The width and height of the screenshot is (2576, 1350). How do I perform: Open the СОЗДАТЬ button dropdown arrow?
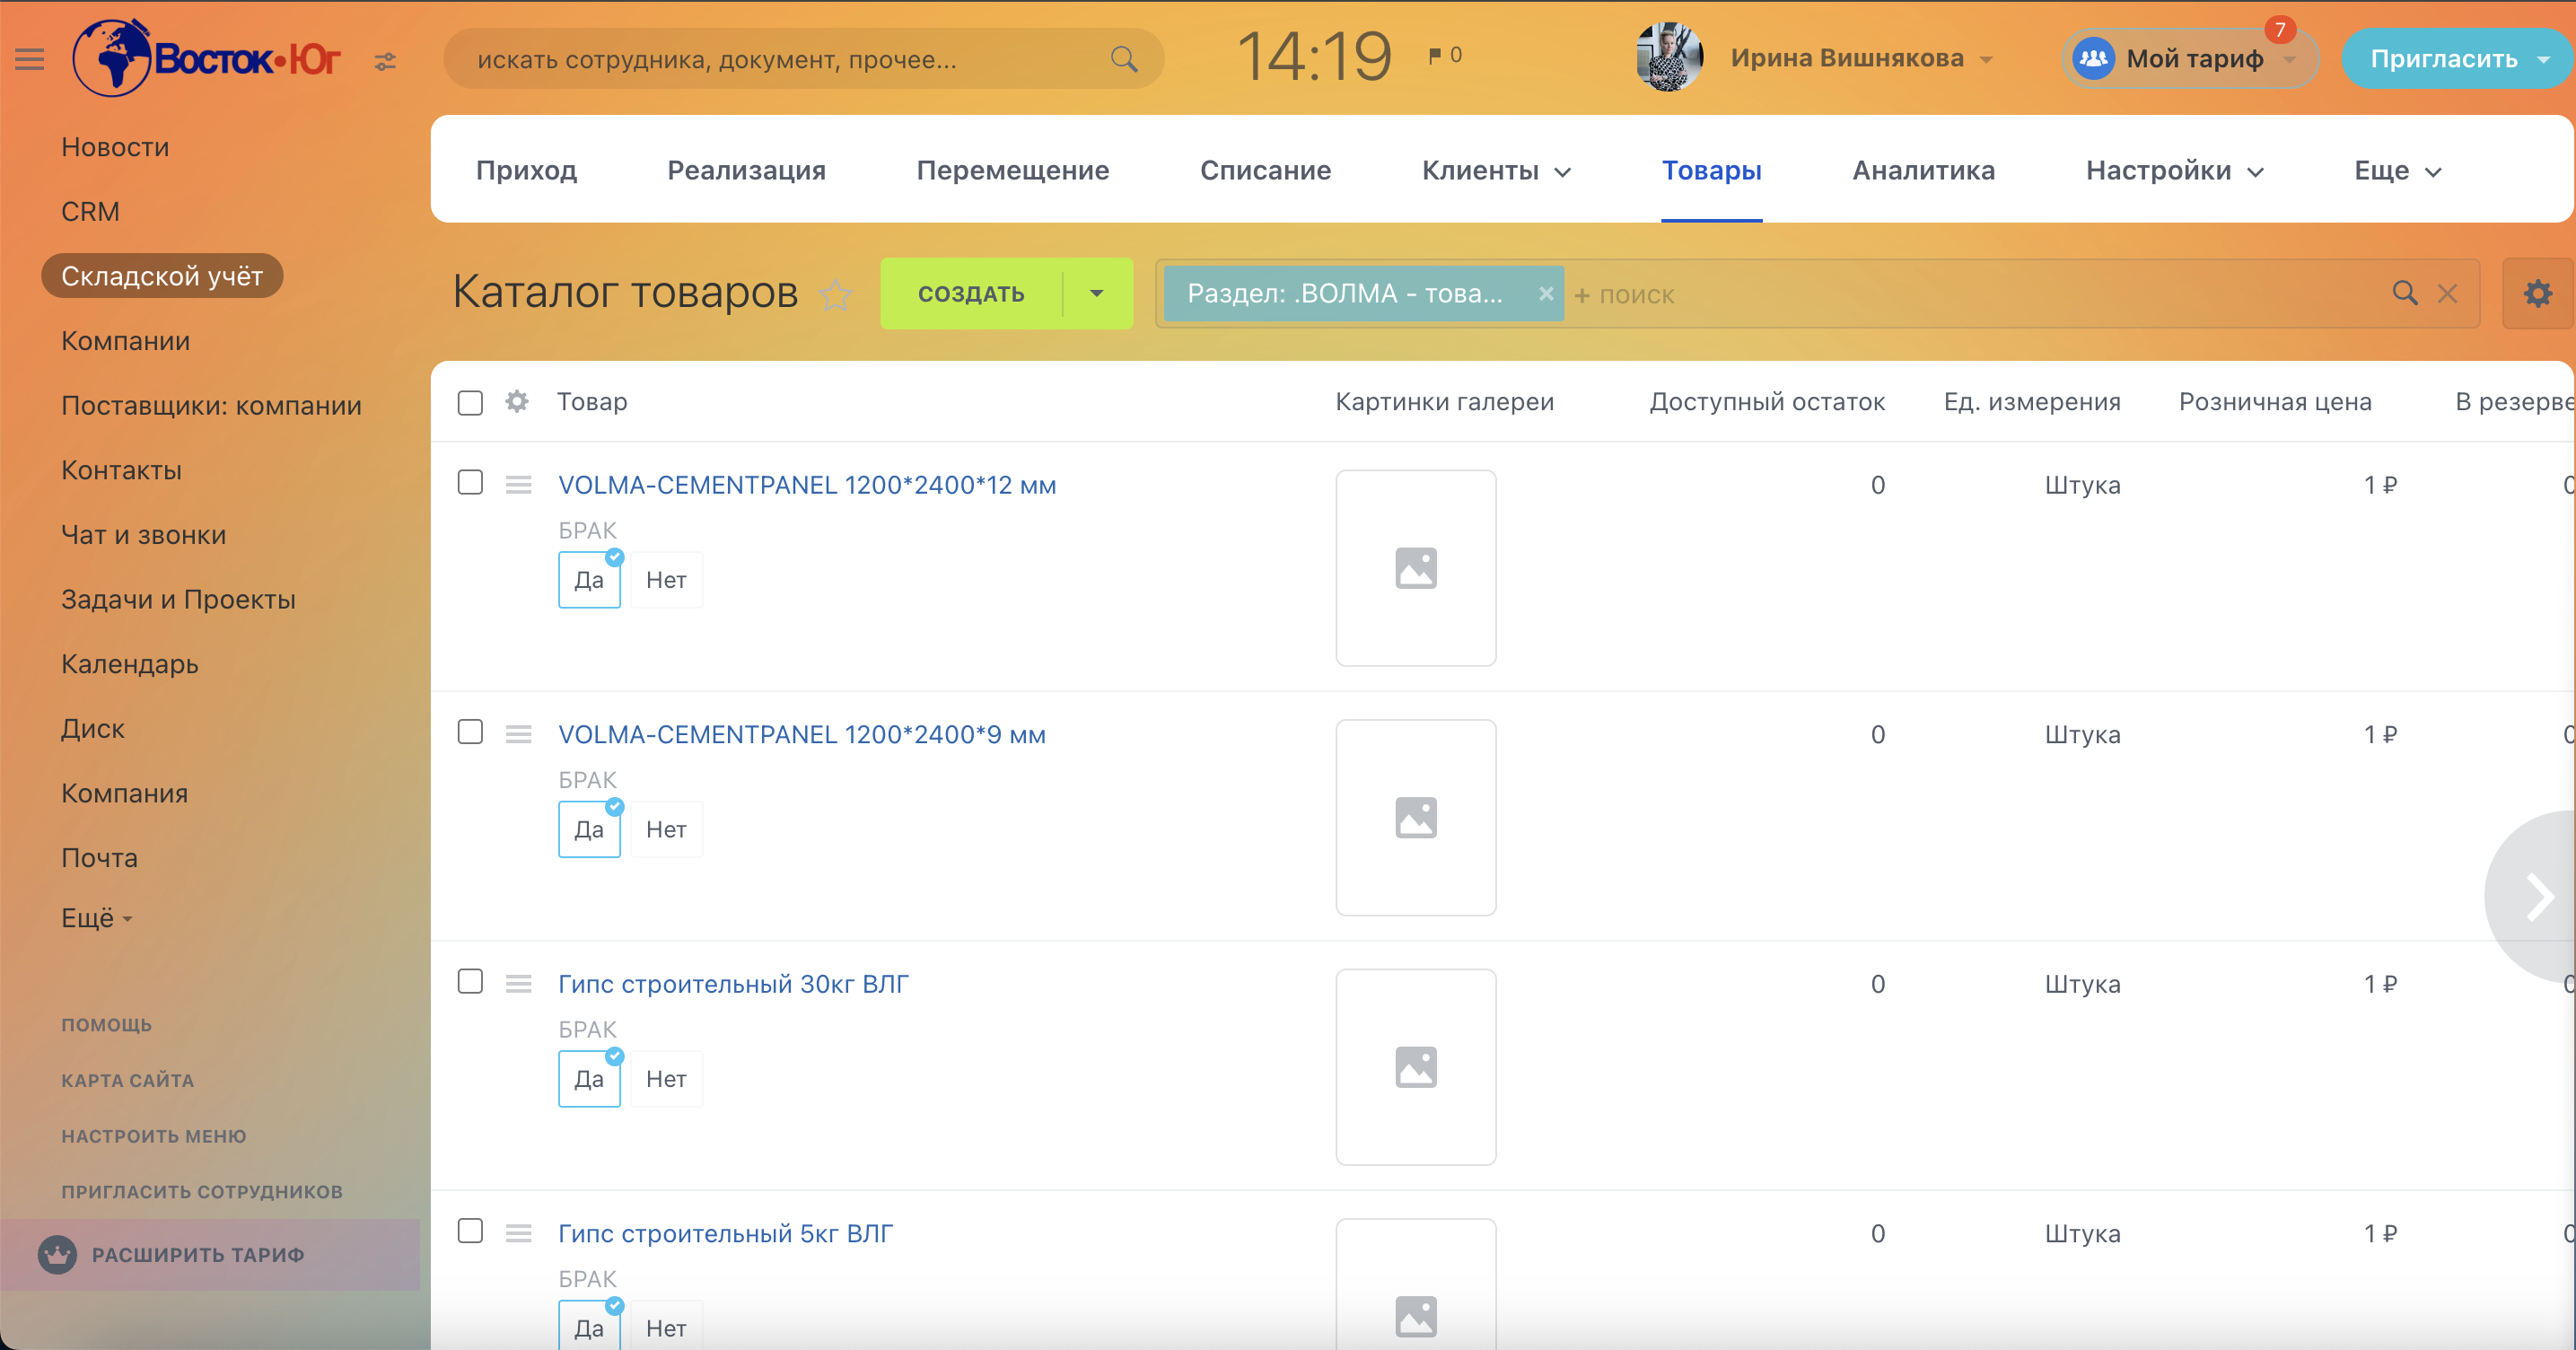(x=1097, y=294)
